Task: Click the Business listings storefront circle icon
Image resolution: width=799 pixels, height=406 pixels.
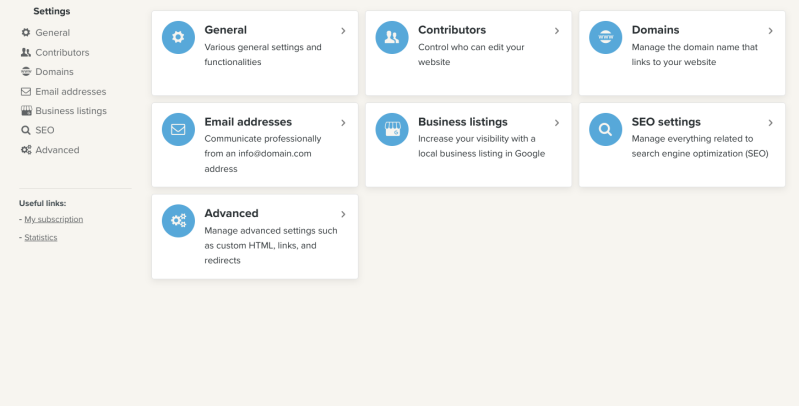Action: tap(392, 129)
